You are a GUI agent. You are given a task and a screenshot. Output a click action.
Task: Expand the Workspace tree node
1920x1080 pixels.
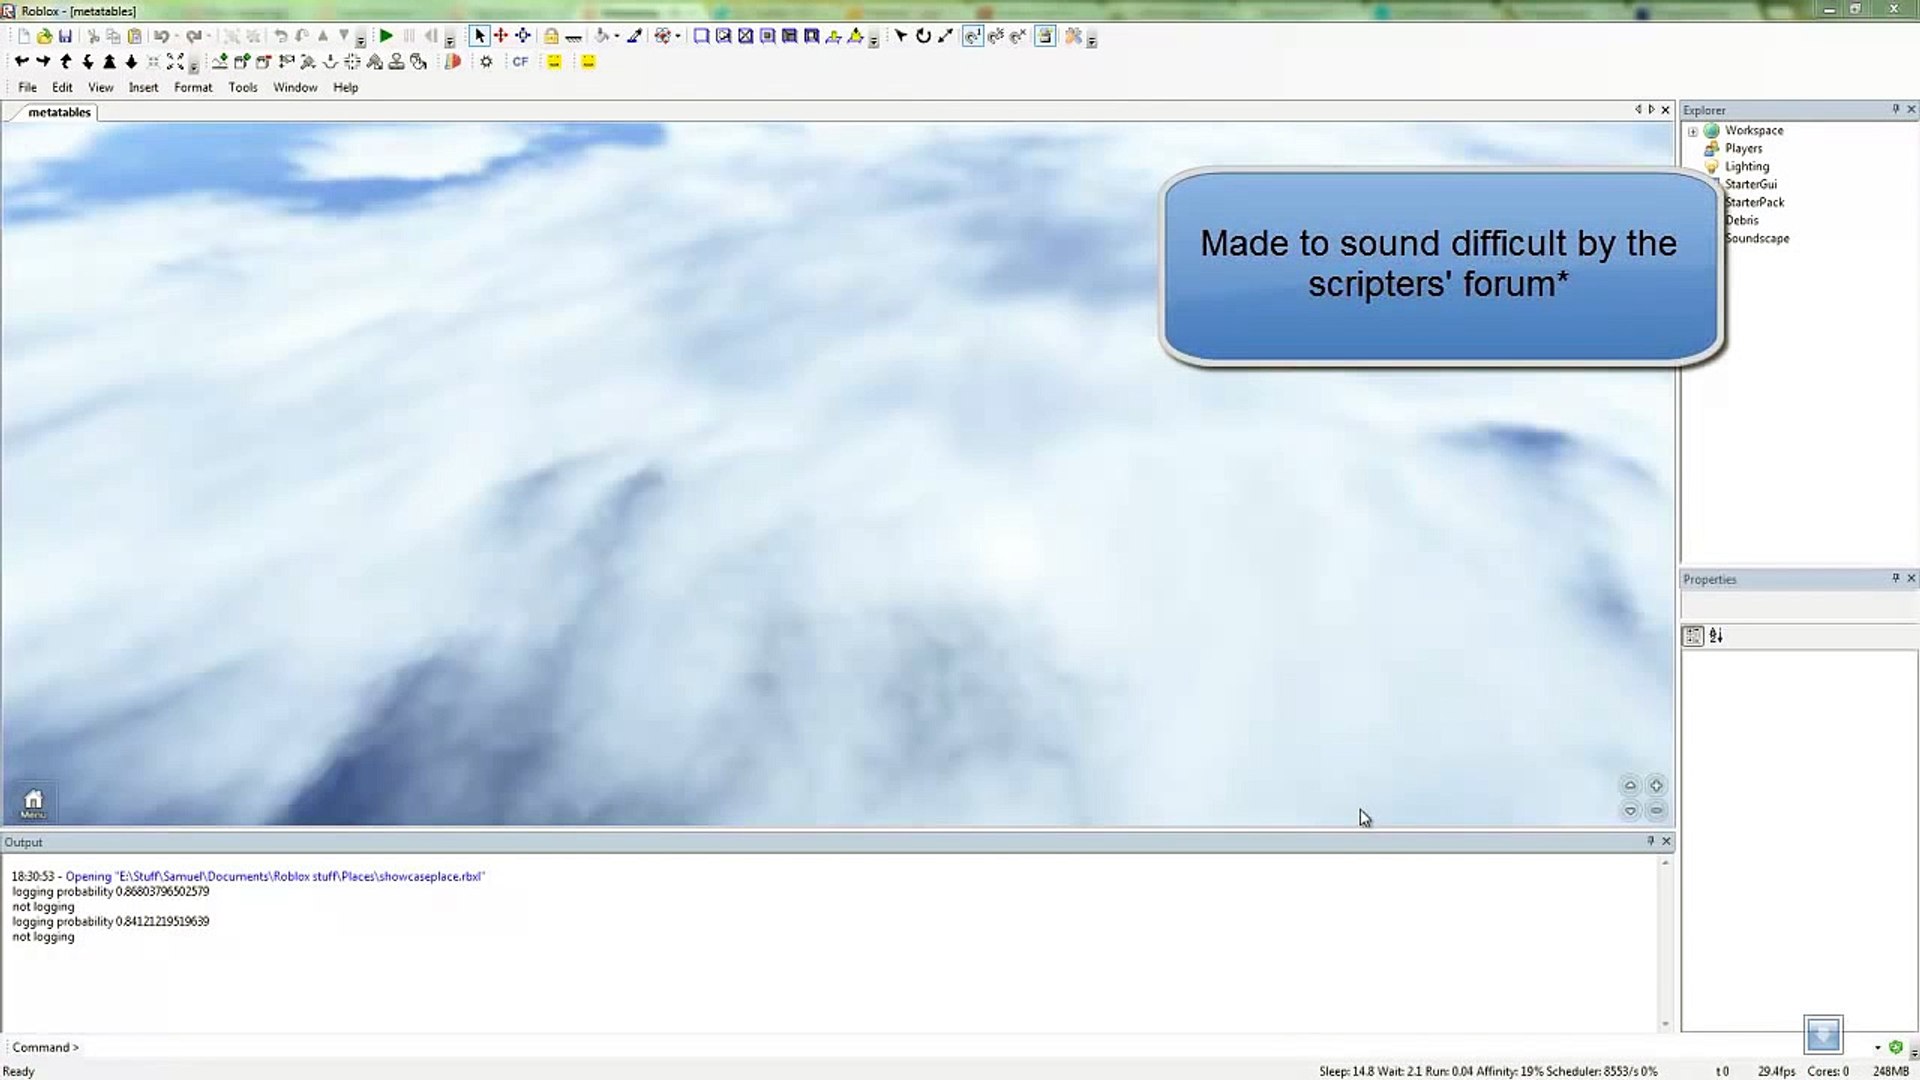pos(1692,131)
